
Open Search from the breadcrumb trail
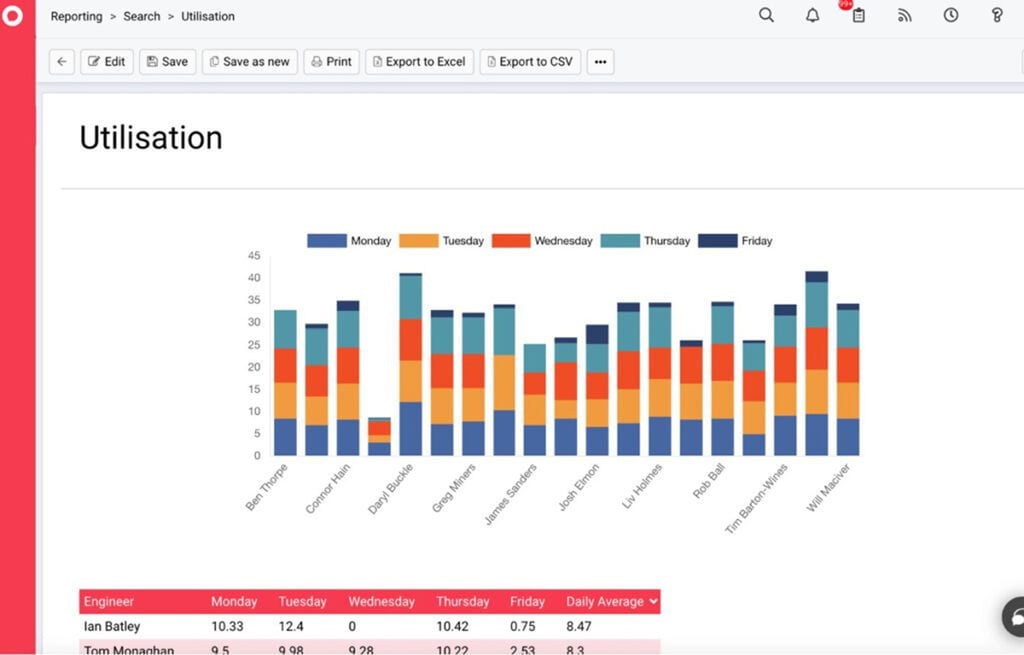[141, 16]
